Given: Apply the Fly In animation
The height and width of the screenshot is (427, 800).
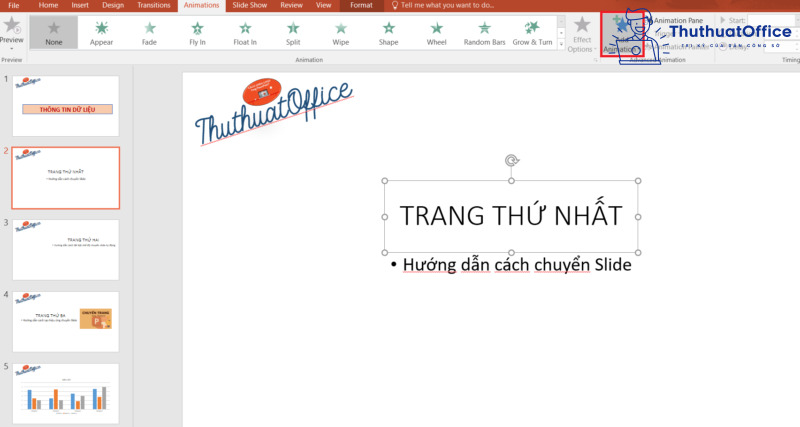Looking at the screenshot, I should pyautogui.click(x=197, y=32).
